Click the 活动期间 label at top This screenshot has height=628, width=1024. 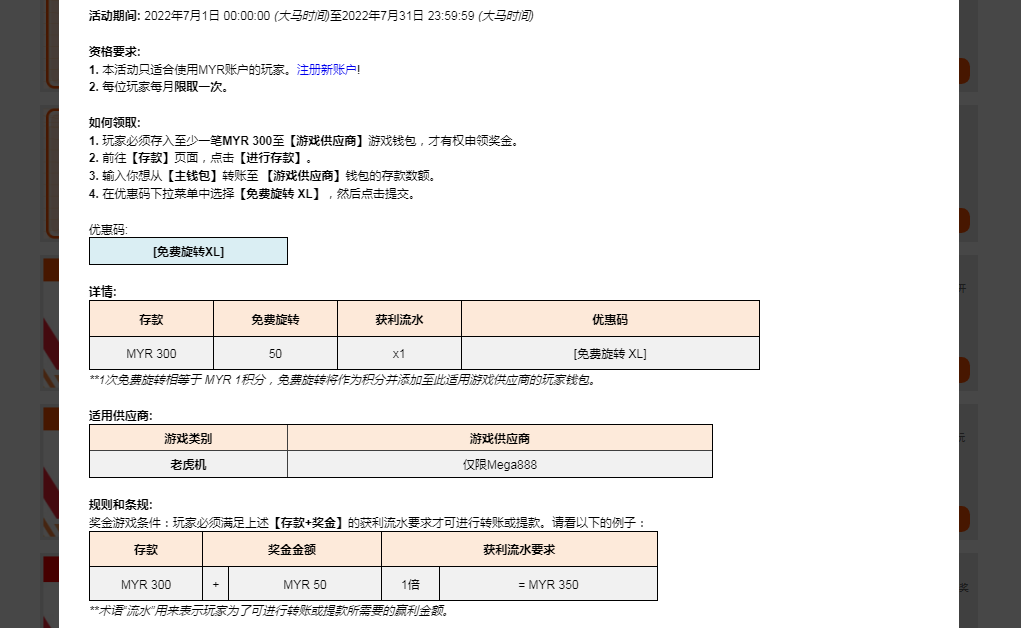click(114, 16)
